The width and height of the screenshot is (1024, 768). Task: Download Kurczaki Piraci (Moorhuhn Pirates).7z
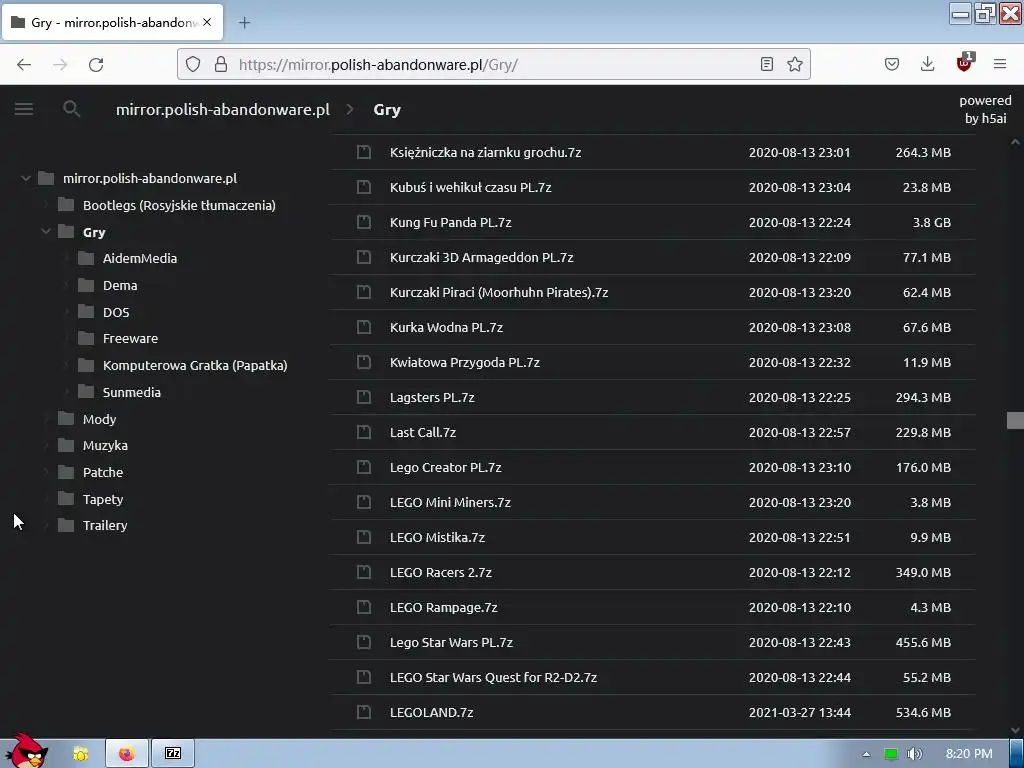(499, 293)
